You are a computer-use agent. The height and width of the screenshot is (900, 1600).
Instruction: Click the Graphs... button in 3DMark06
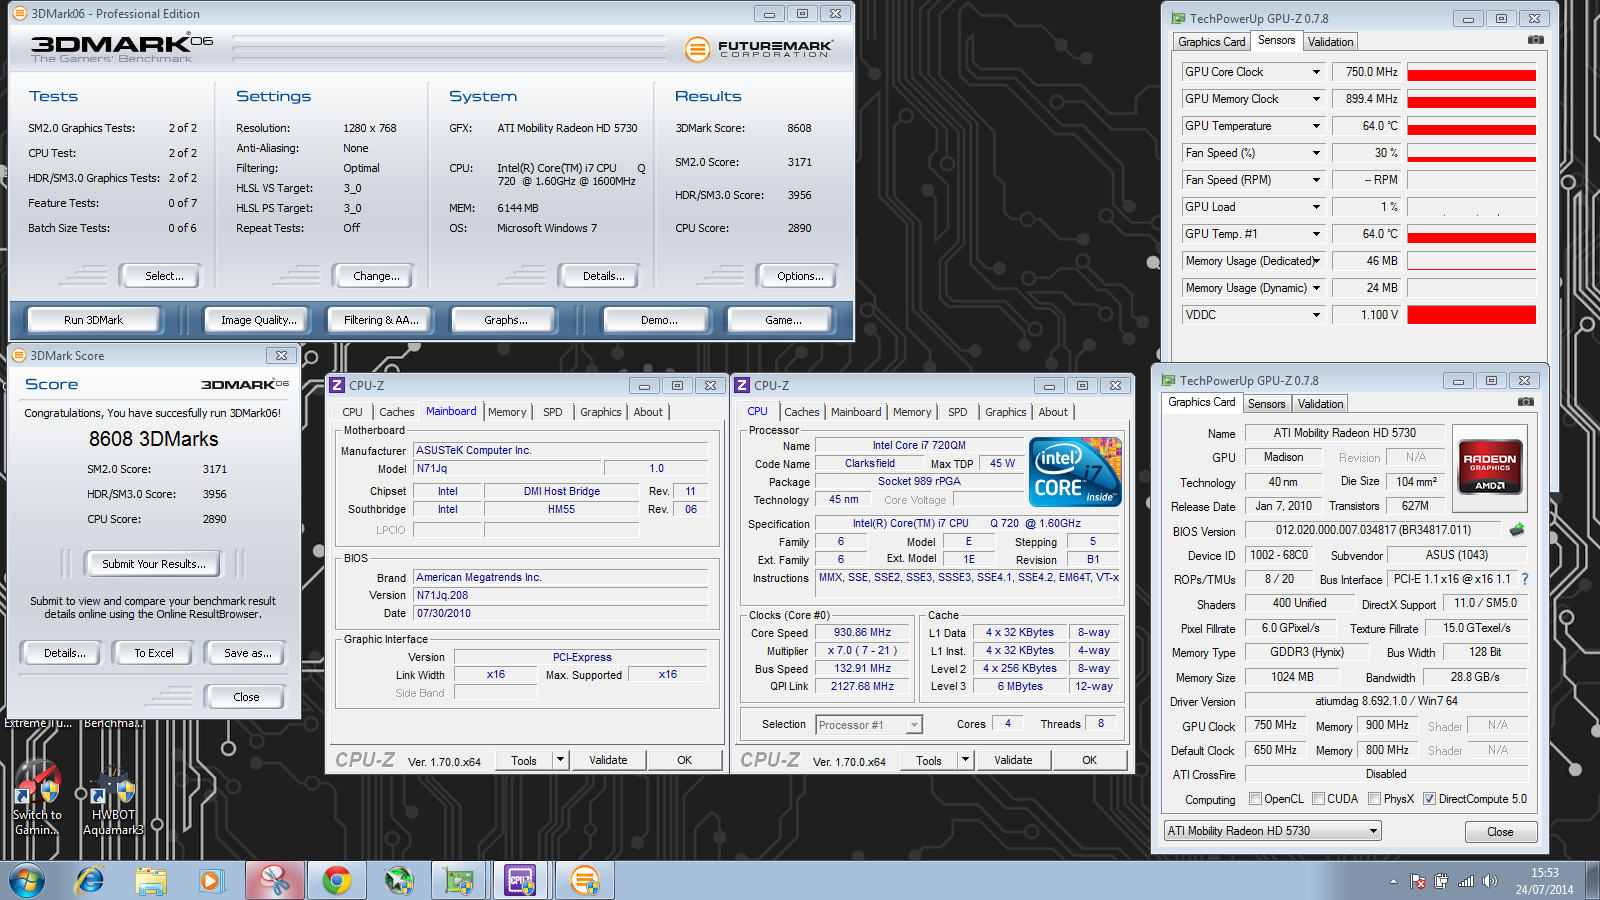click(x=505, y=320)
